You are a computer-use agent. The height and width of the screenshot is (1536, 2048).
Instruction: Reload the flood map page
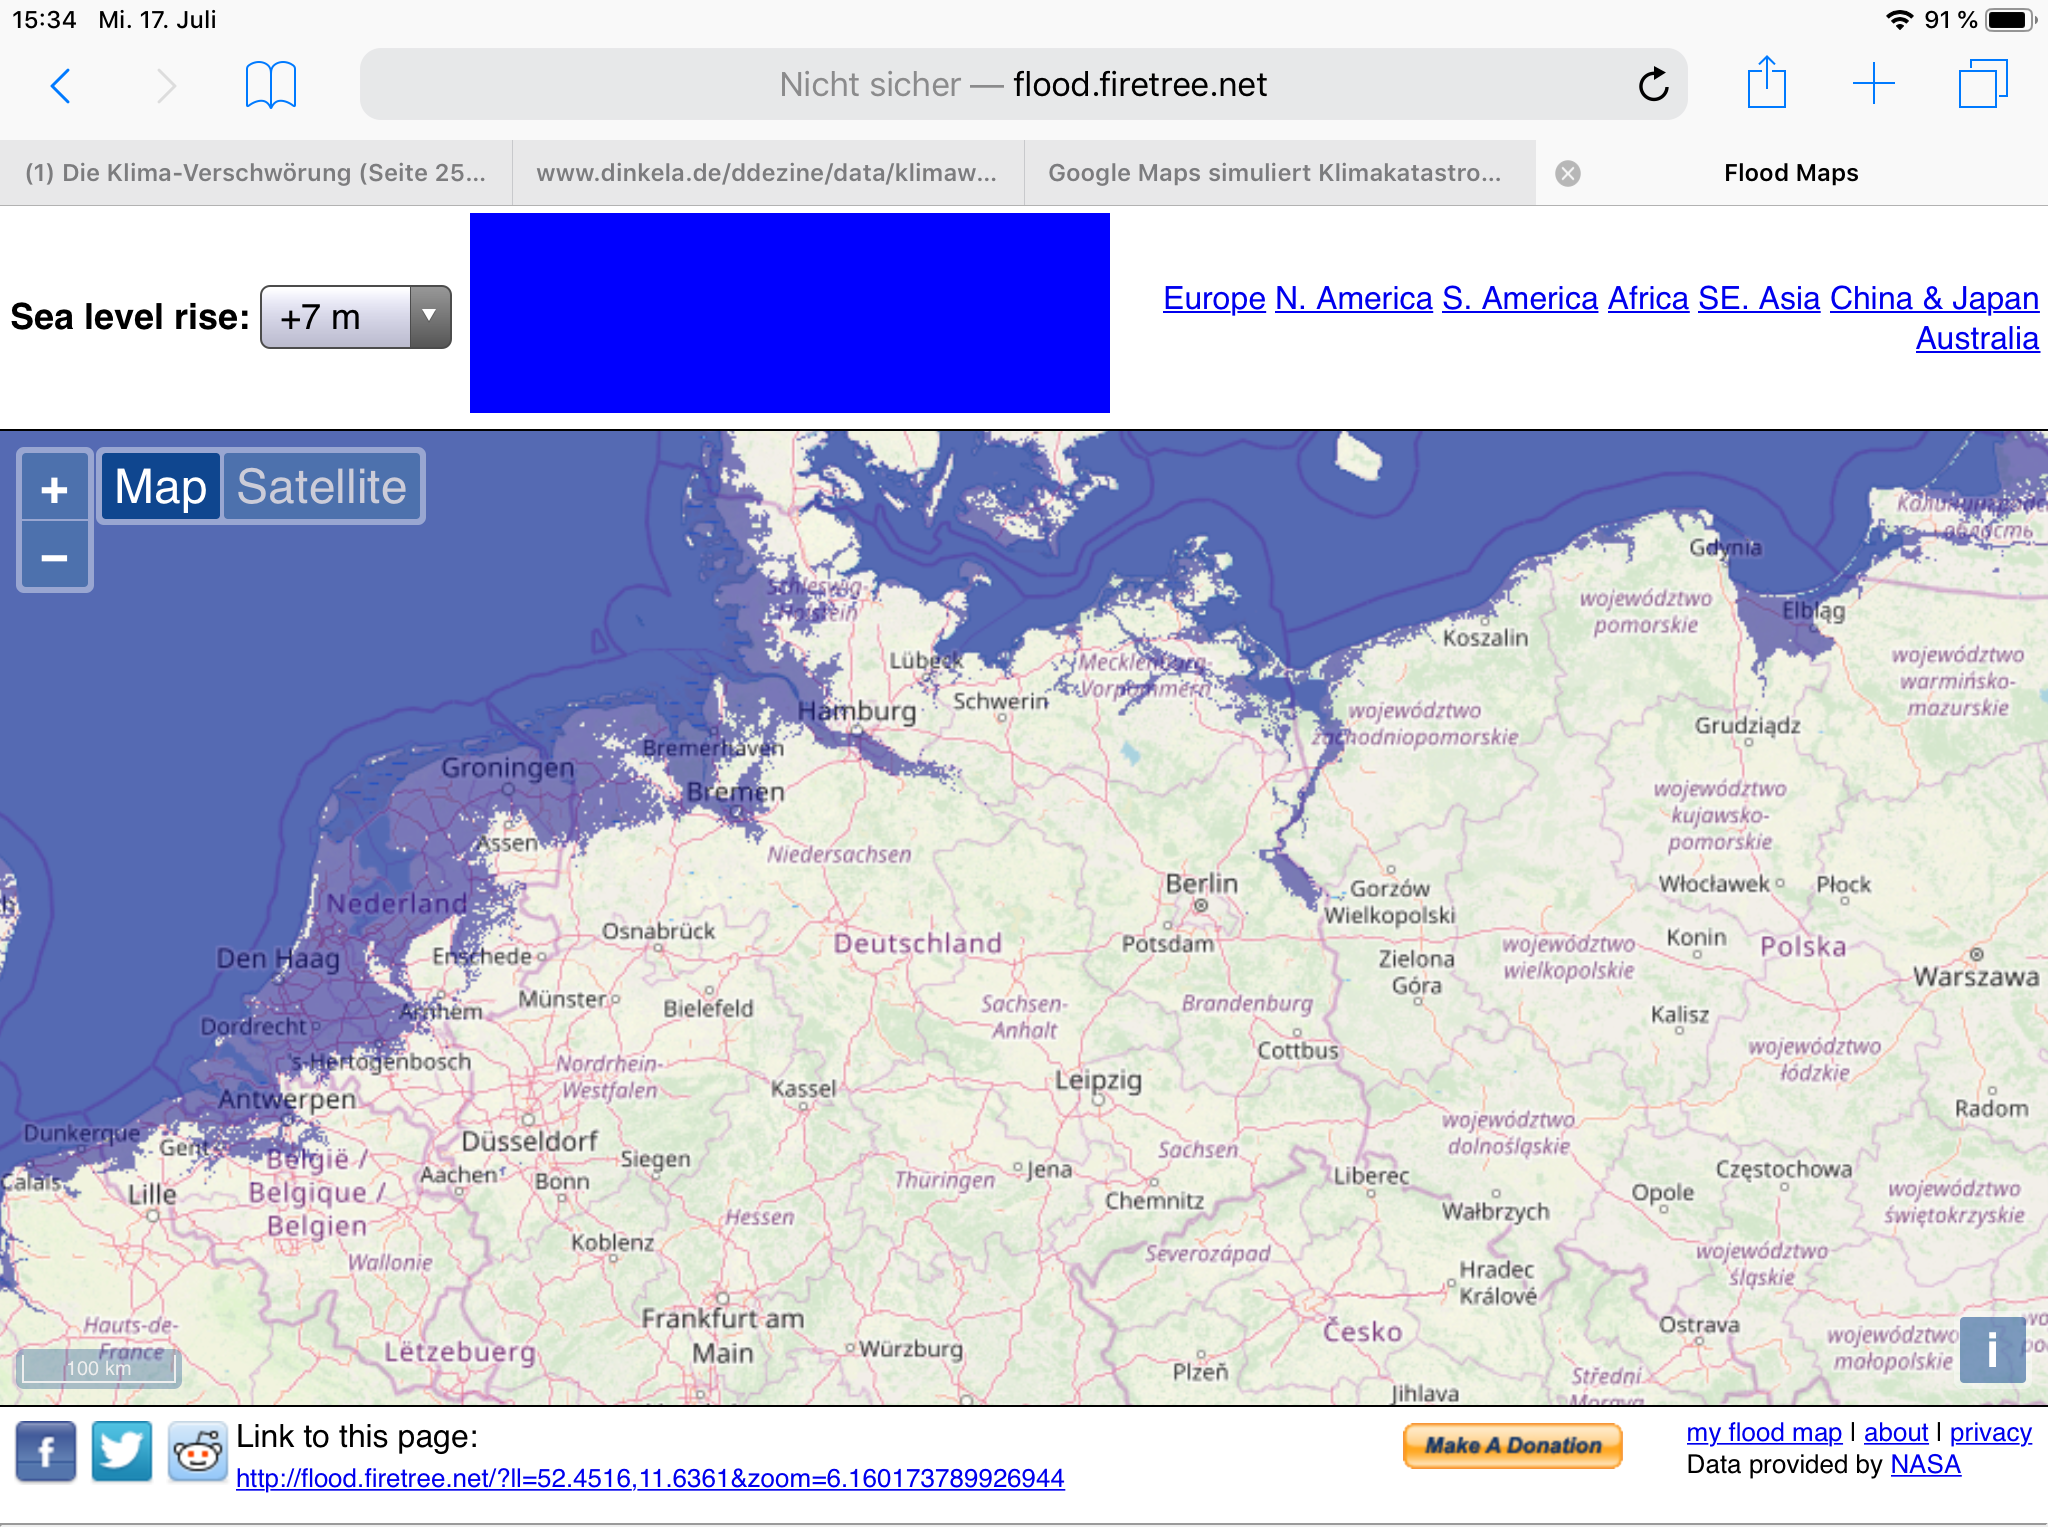click(1653, 86)
